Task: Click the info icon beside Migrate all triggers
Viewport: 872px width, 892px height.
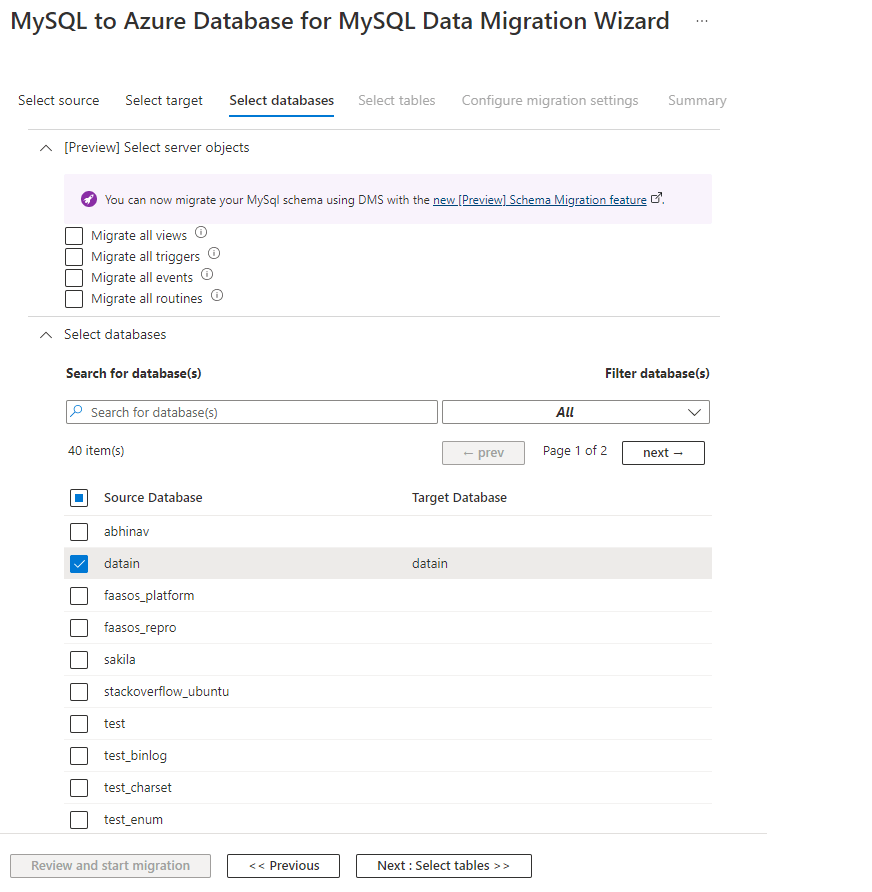Action: (214, 254)
